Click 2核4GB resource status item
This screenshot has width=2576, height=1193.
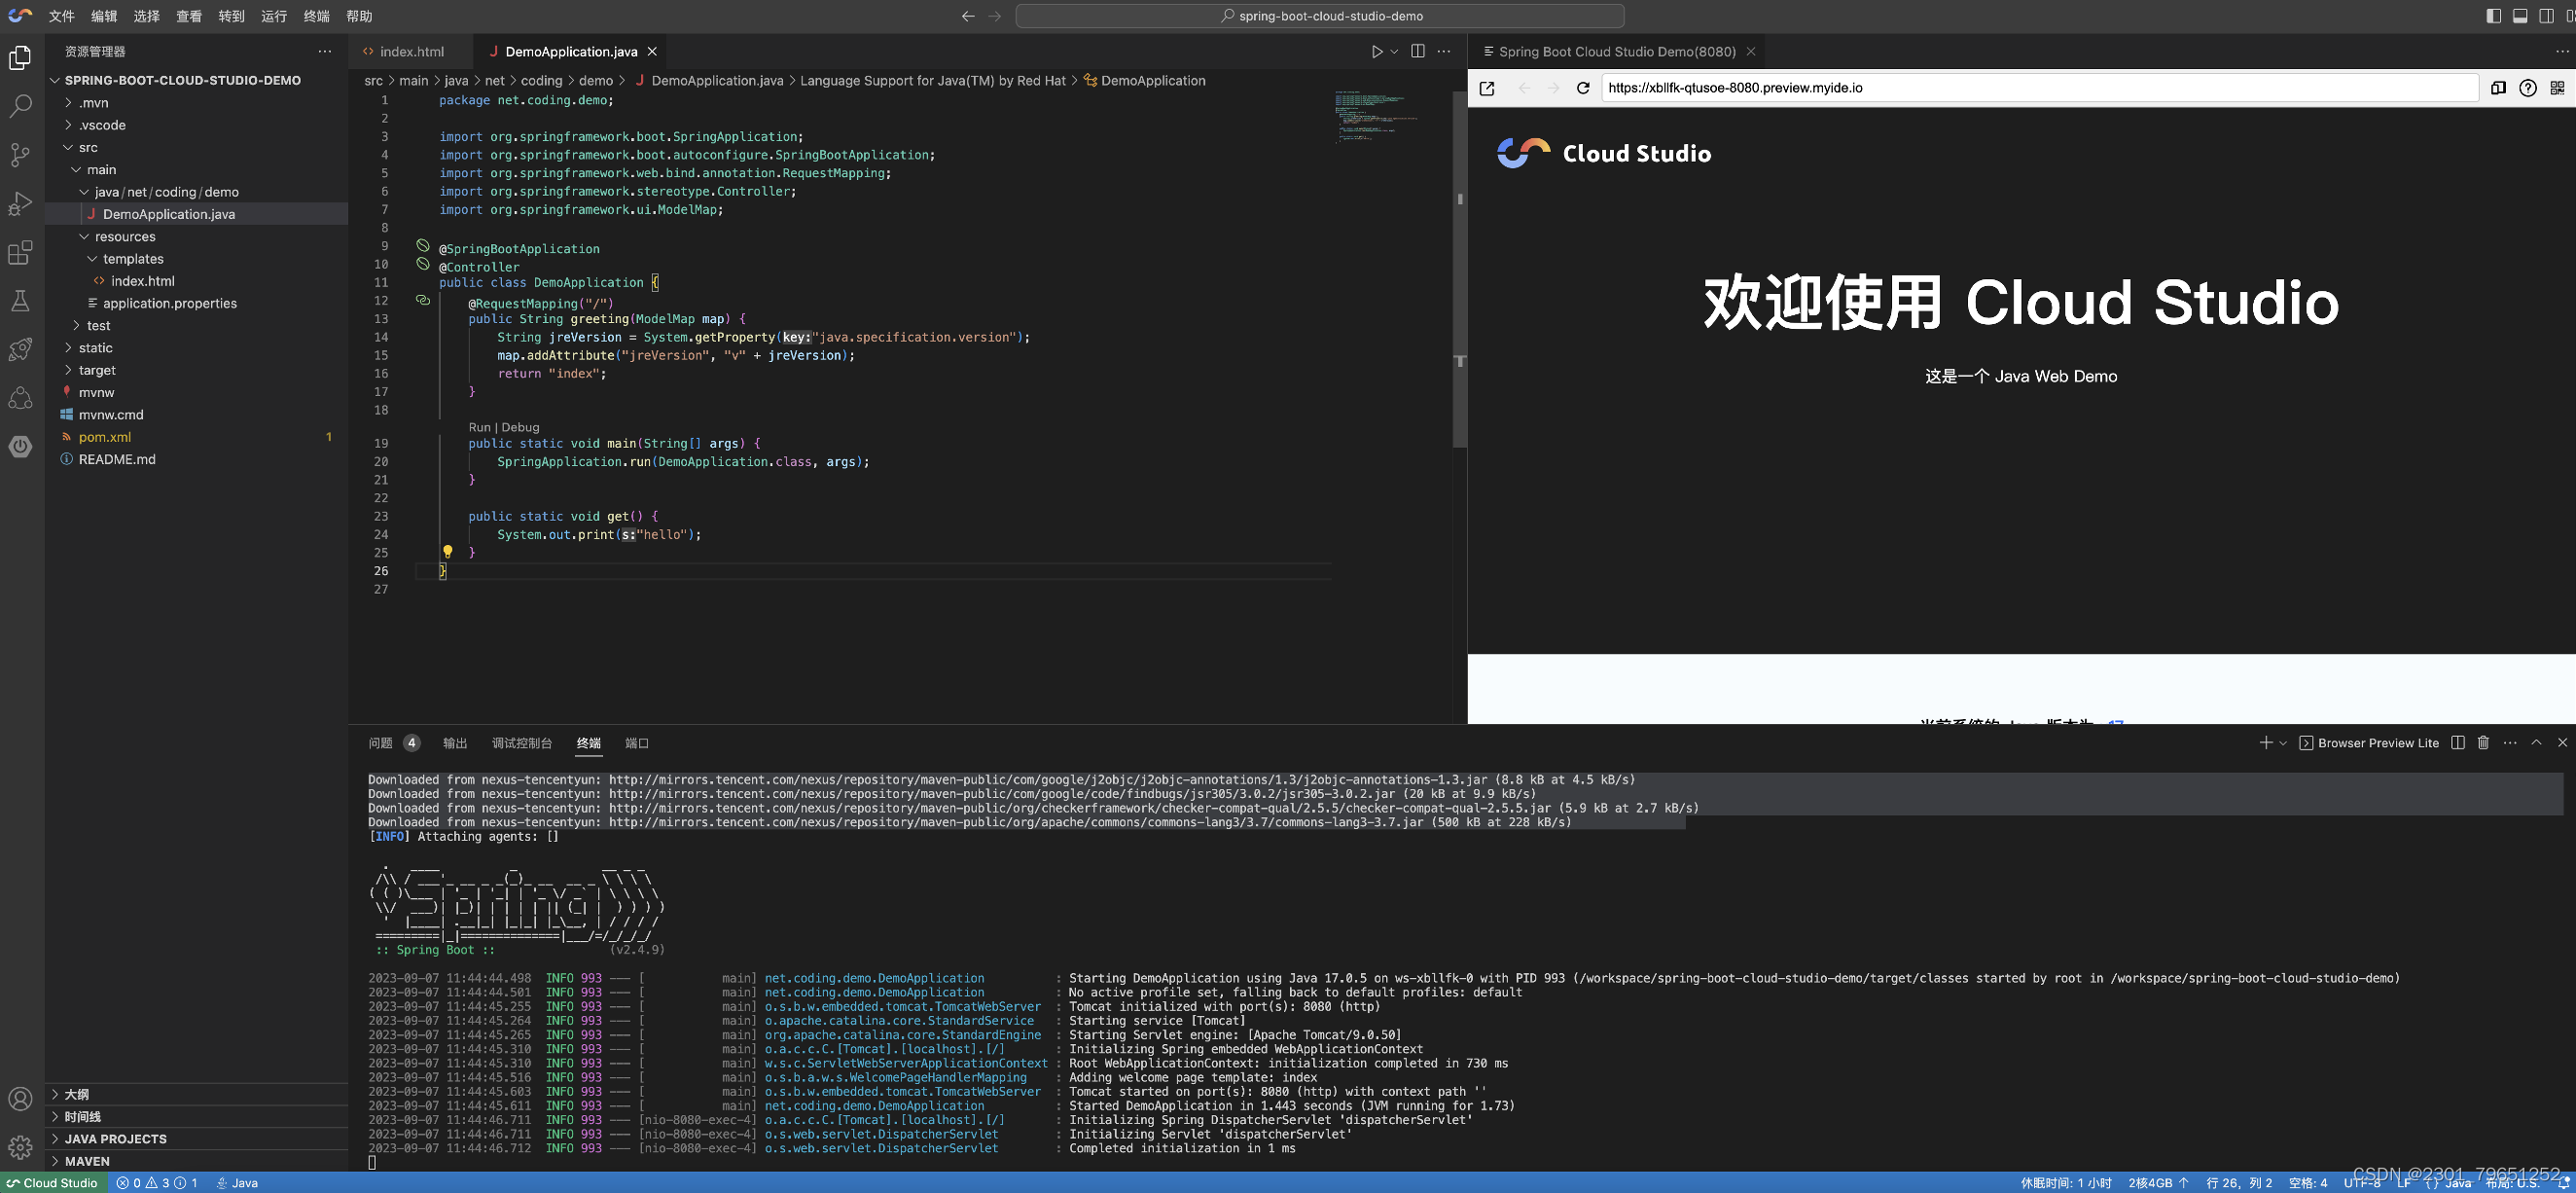(2158, 1183)
